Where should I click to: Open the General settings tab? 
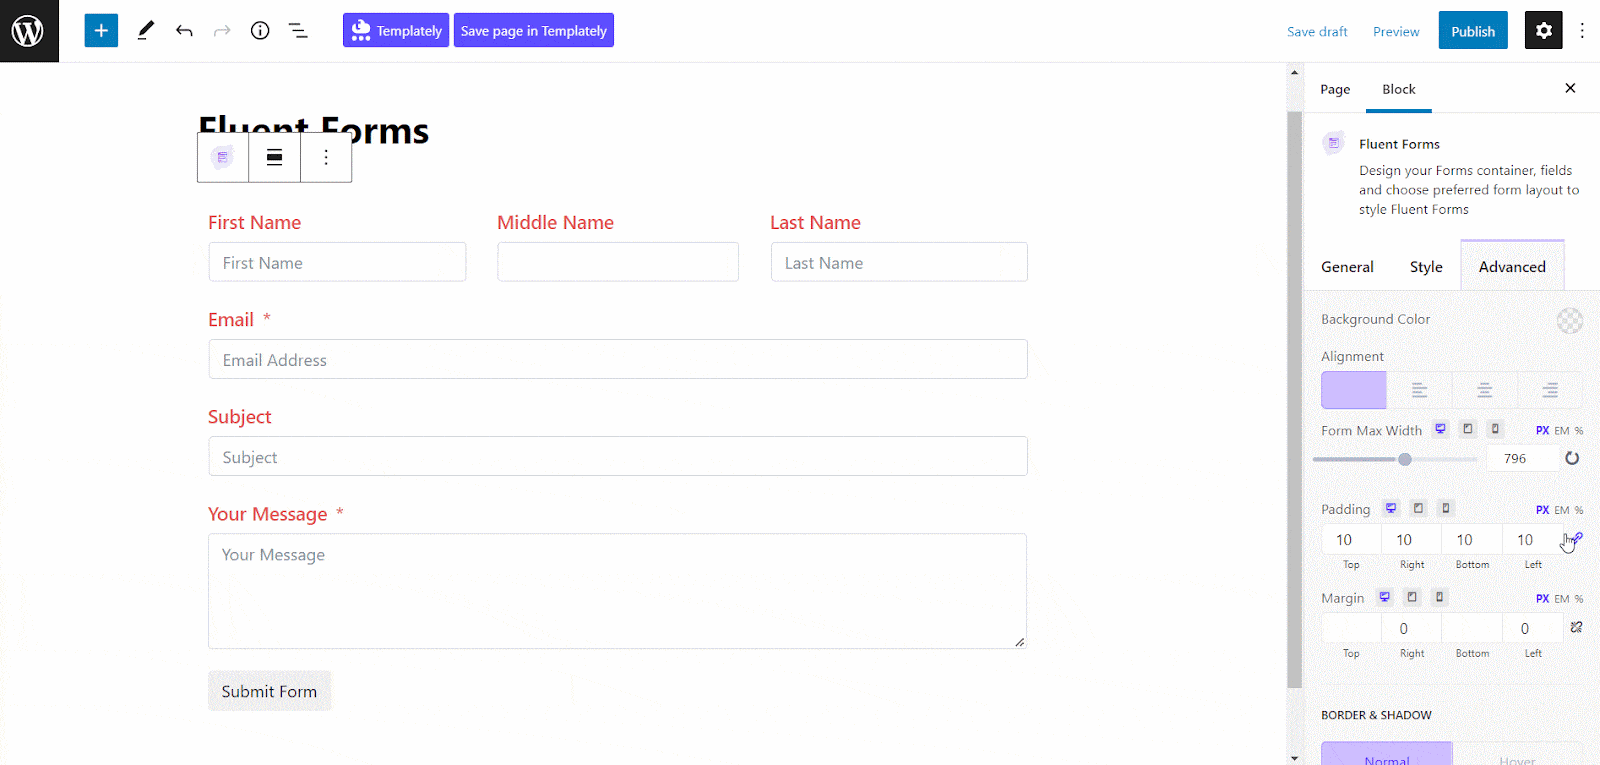click(x=1347, y=267)
